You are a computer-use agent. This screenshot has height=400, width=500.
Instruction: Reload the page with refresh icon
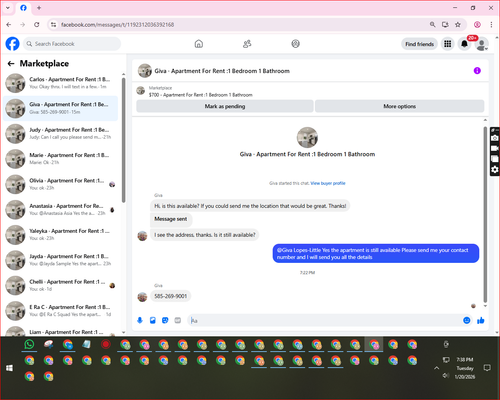click(37, 24)
